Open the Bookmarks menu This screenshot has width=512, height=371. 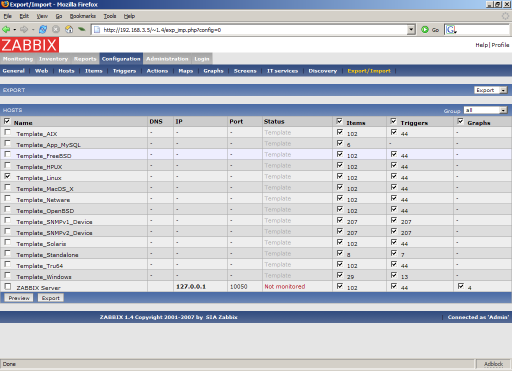coord(83,16)
